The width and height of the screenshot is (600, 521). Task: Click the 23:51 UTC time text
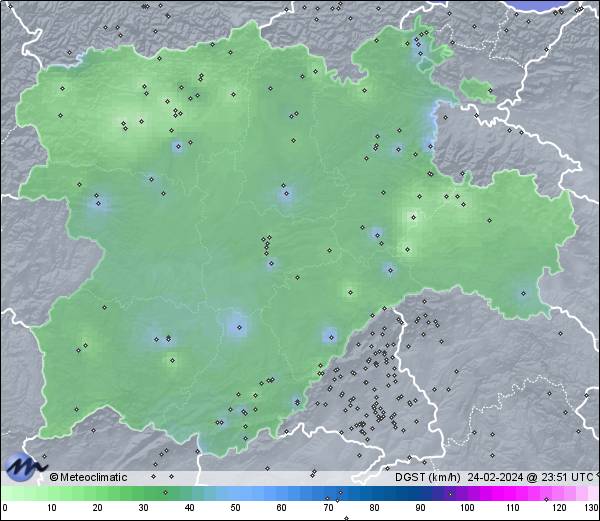(565, 477)
